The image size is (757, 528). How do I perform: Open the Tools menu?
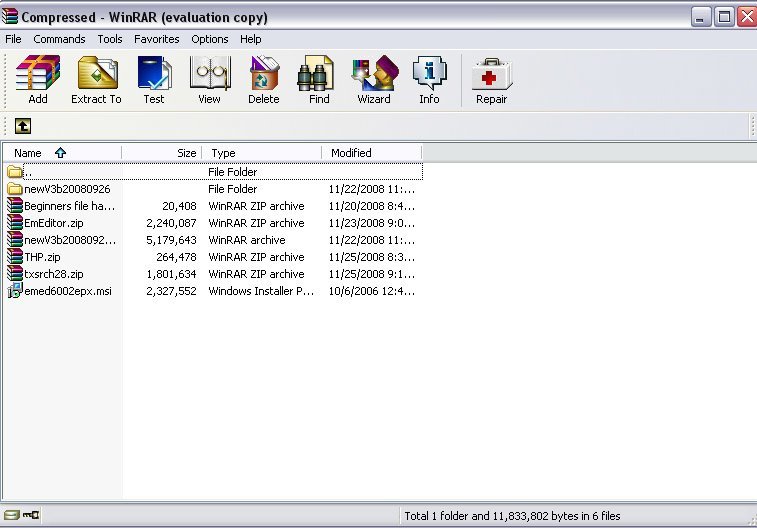(110, 39)
